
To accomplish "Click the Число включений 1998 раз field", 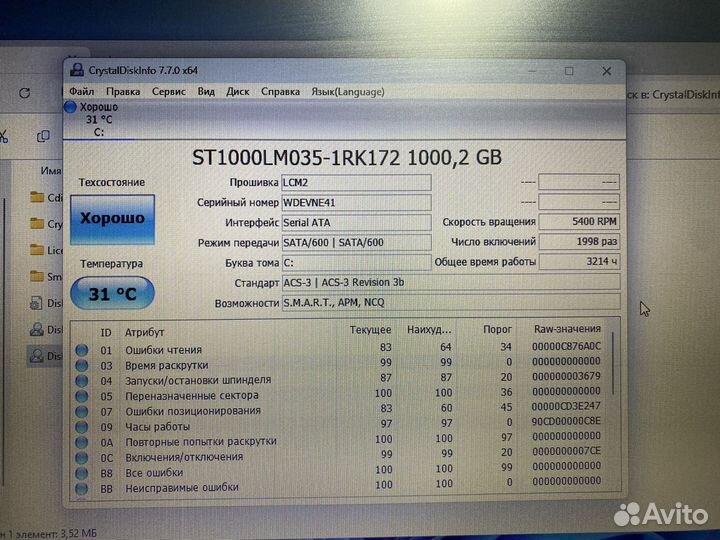I will click(579, 242).
